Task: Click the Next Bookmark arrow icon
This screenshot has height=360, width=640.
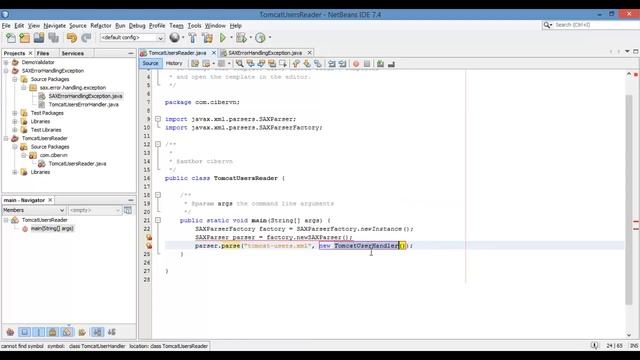Action: 307,64
